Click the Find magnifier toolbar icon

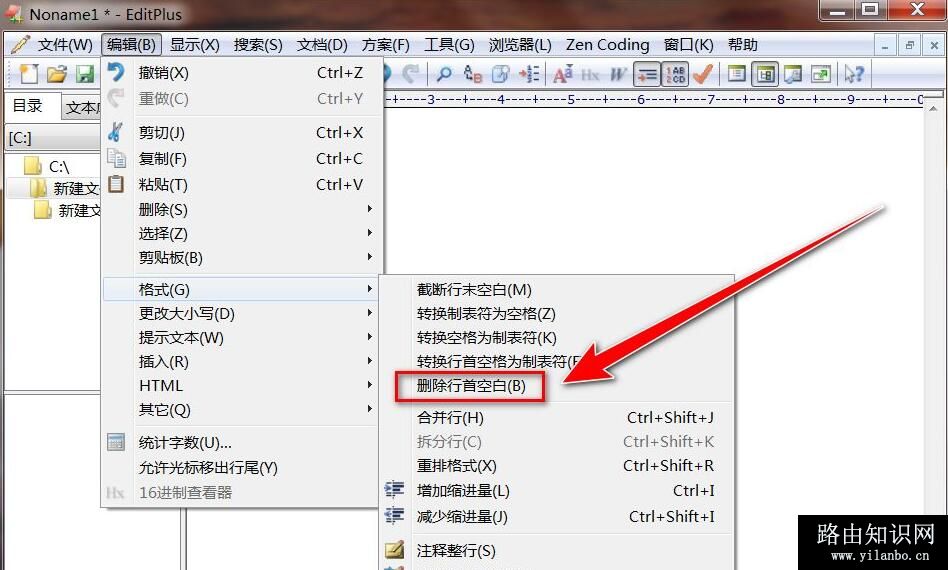444,74
